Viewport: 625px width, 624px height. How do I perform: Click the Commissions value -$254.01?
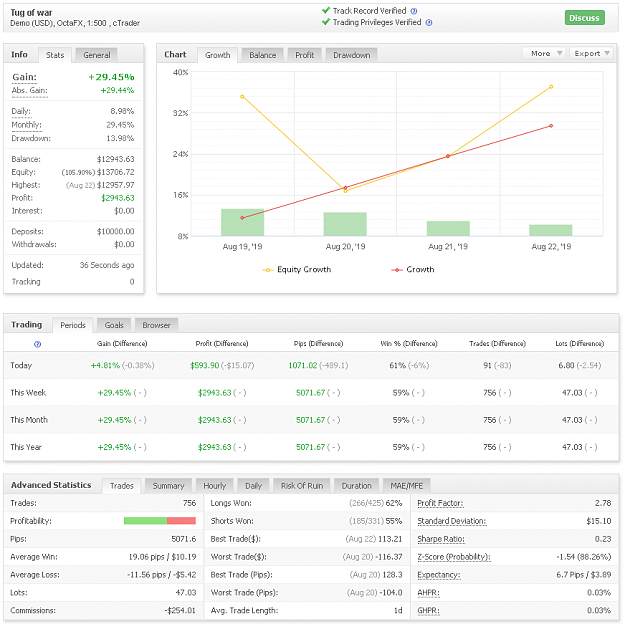pyautogui.click(x=180, y=611)
